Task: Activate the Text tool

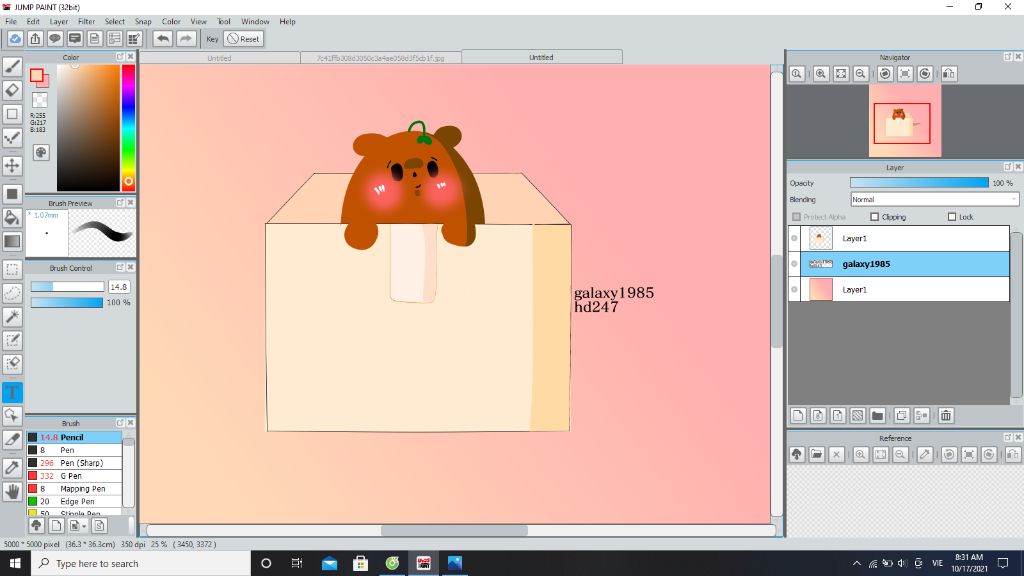Action: (12, 392)
